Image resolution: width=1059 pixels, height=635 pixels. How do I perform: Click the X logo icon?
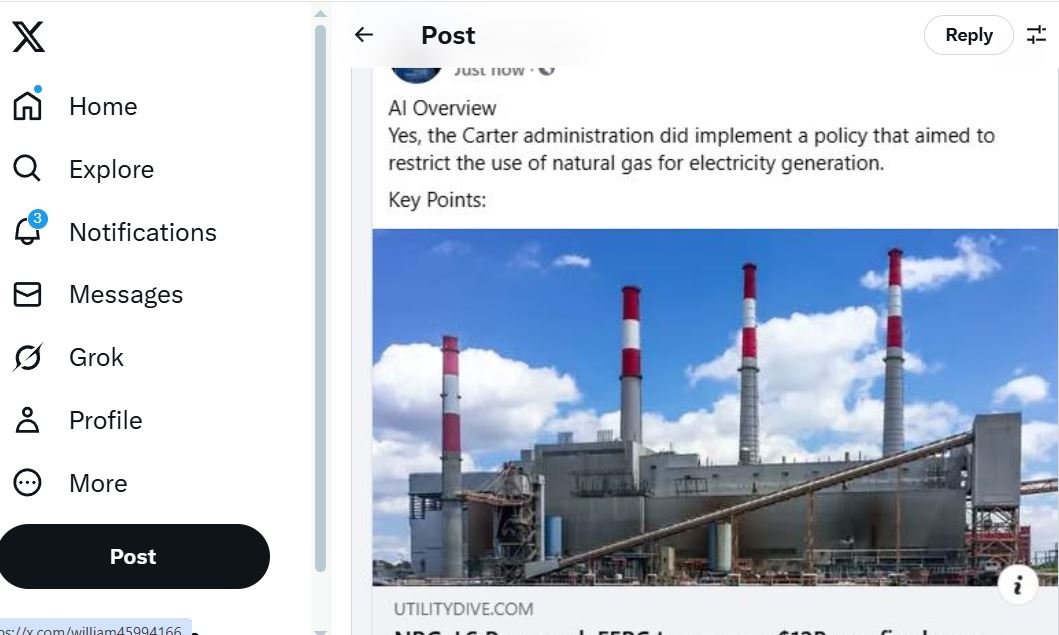point(28,37)
